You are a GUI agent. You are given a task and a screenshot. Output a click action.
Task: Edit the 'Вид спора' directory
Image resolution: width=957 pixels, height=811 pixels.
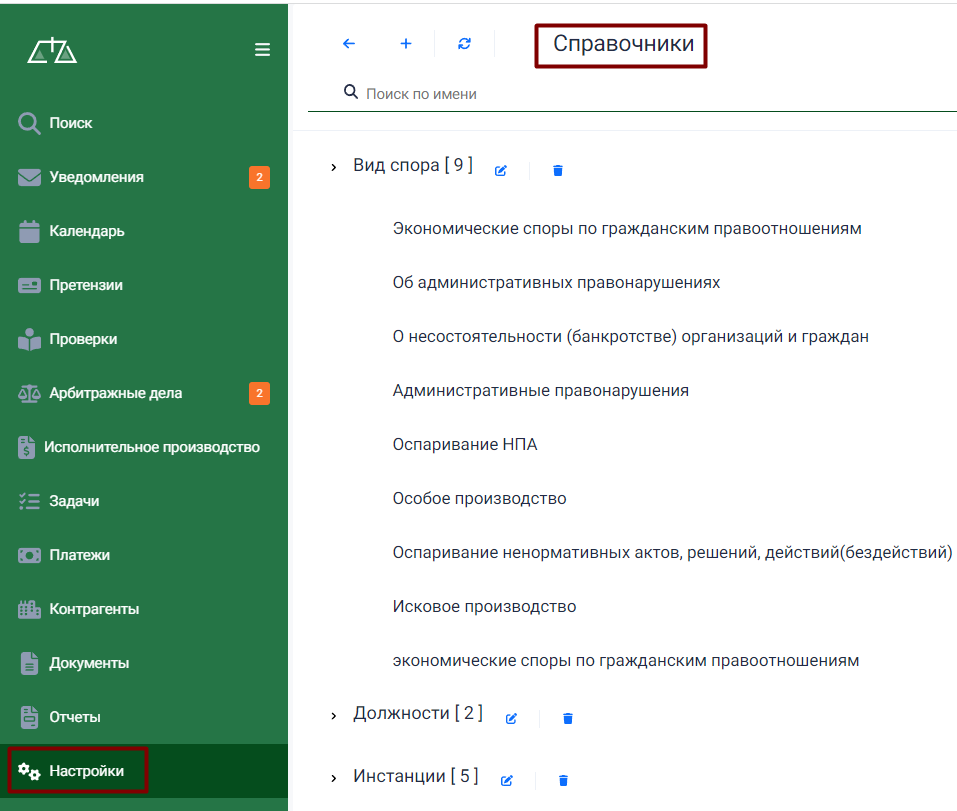click(x=501, y=171)
